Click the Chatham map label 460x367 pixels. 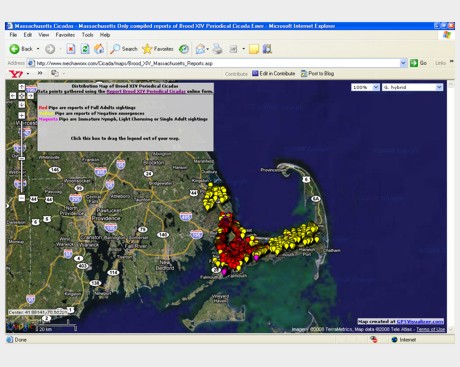click(x=332, y=250)
